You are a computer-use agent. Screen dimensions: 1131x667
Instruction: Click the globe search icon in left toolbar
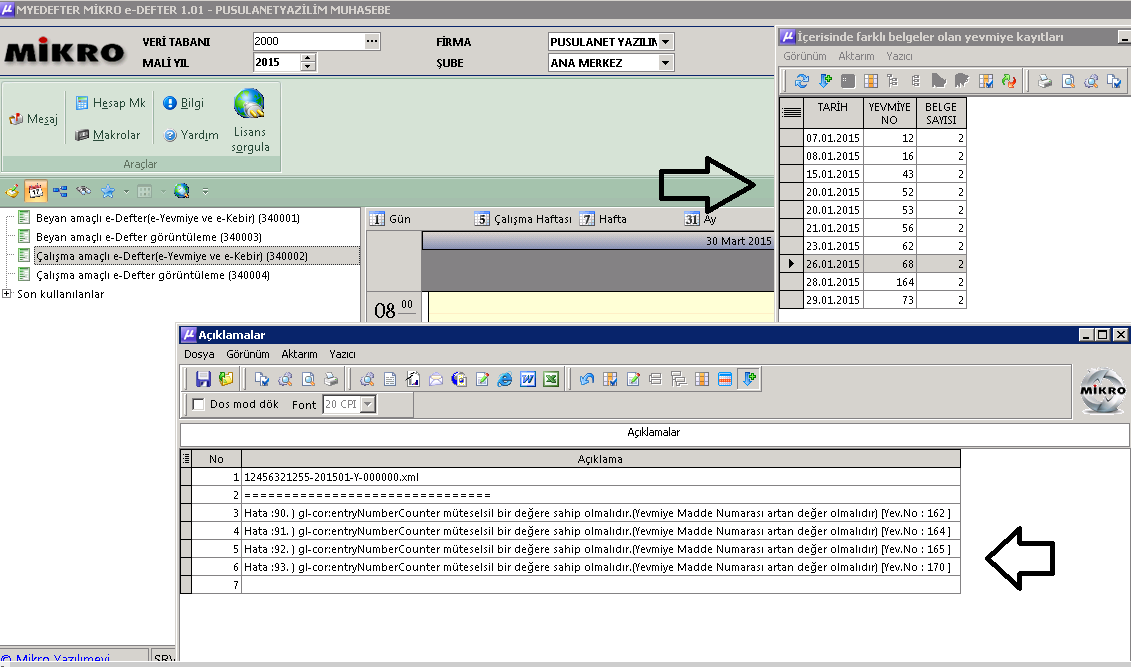pyautogui.click(x=182, y=191)
